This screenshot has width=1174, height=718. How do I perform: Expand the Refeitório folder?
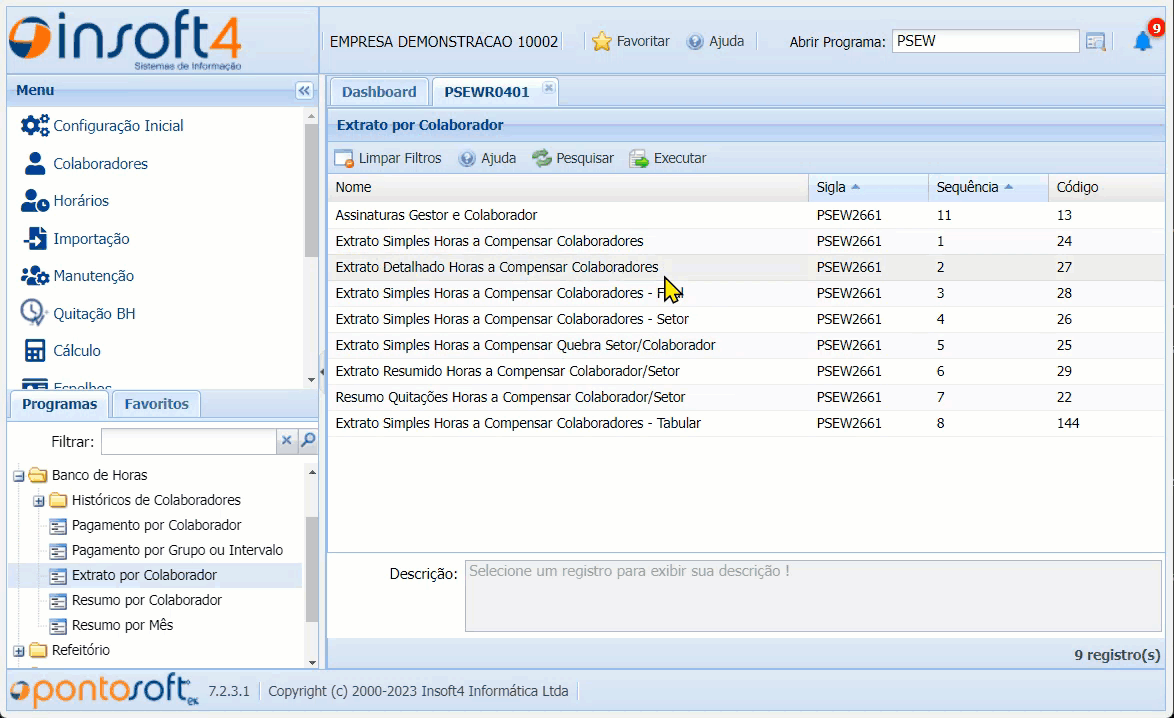click(x=18, y=651)
